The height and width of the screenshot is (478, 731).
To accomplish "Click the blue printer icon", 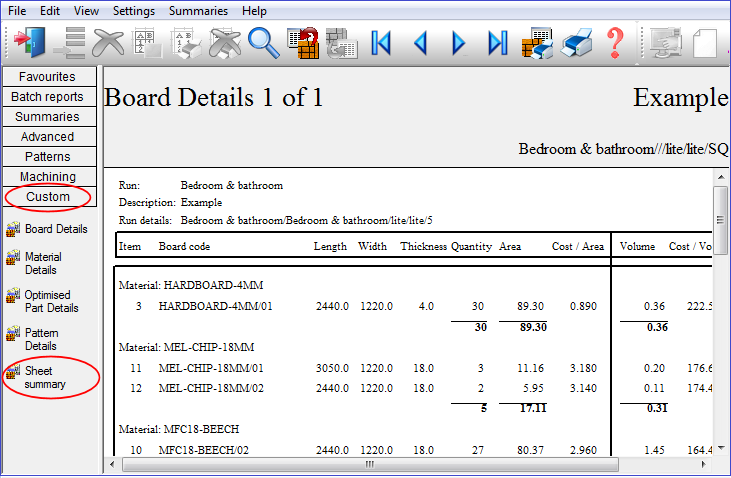I will click(576, 43).
